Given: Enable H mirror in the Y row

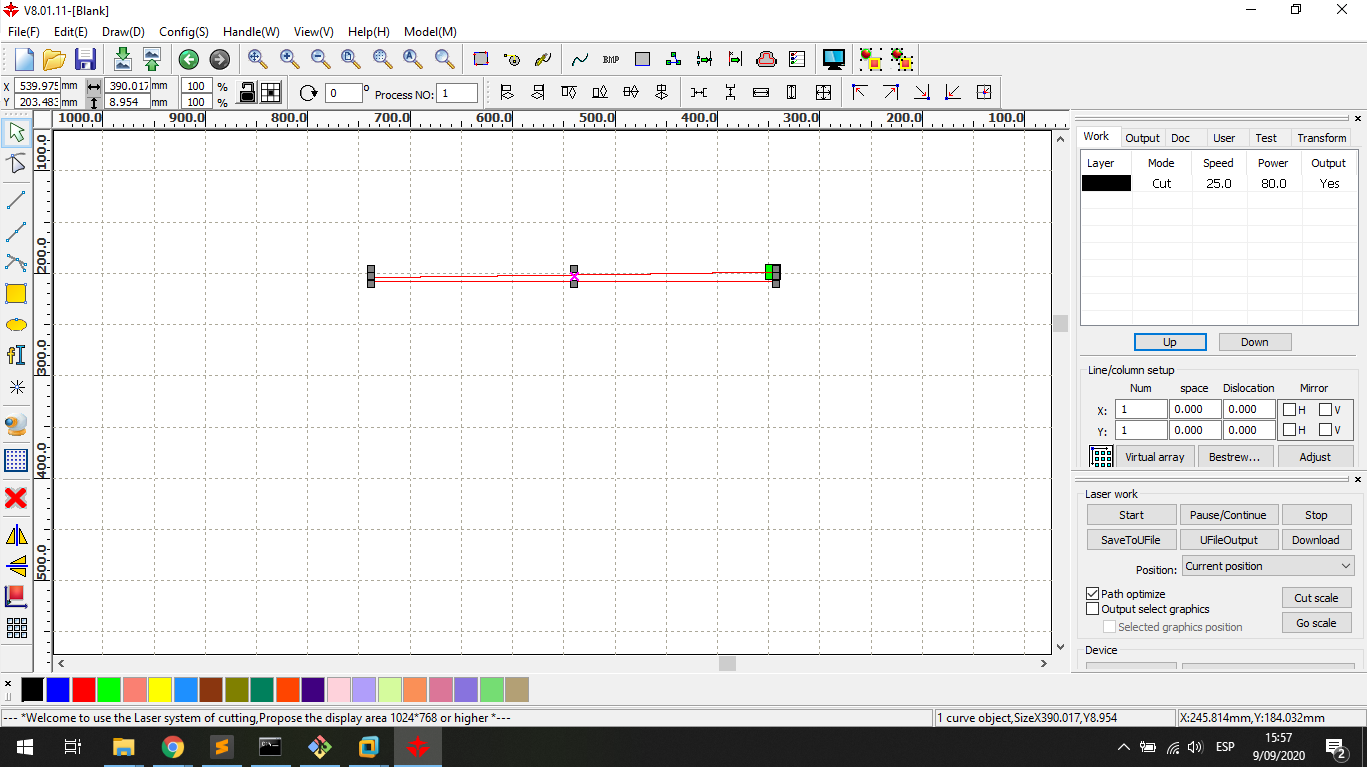Looking at the screenshot, I should tap(1290, 430).
